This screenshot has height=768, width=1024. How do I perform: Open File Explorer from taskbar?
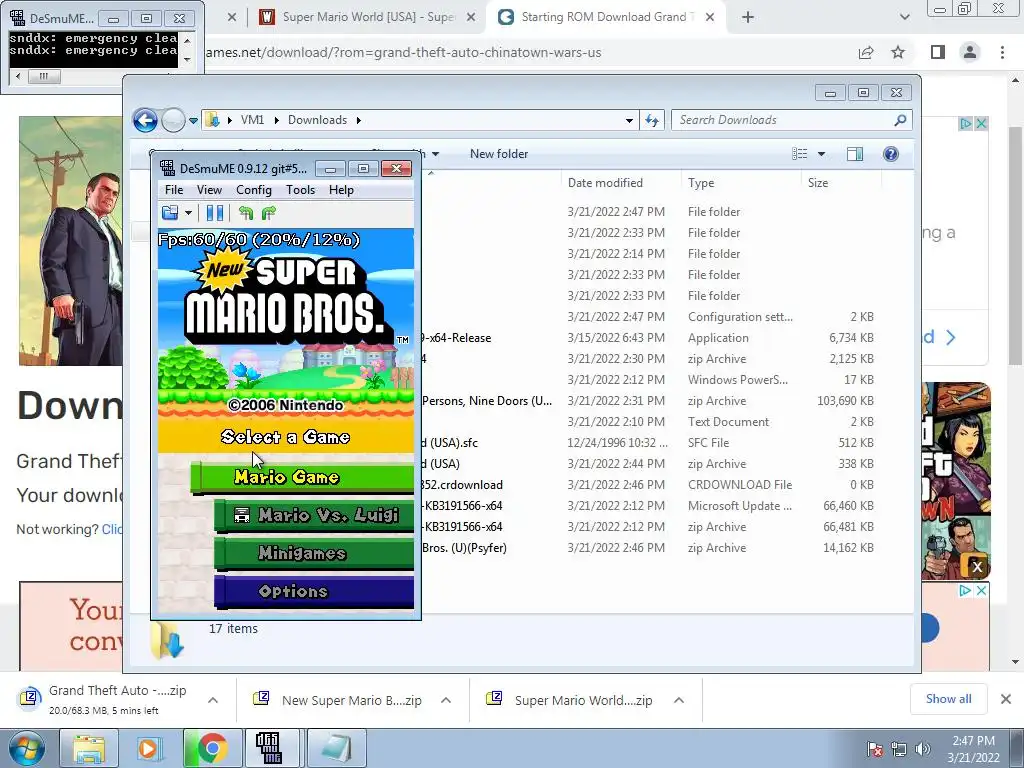point(89,748)
